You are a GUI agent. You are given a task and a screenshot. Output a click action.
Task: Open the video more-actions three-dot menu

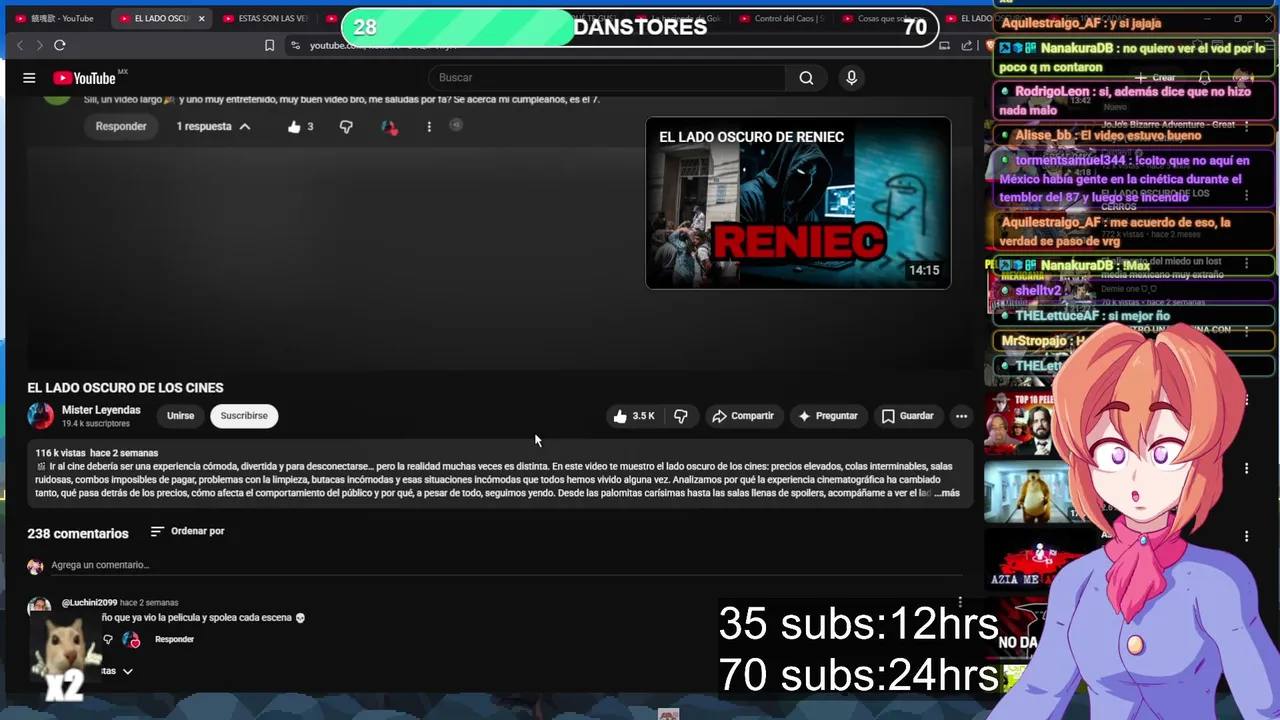(961, 416)
